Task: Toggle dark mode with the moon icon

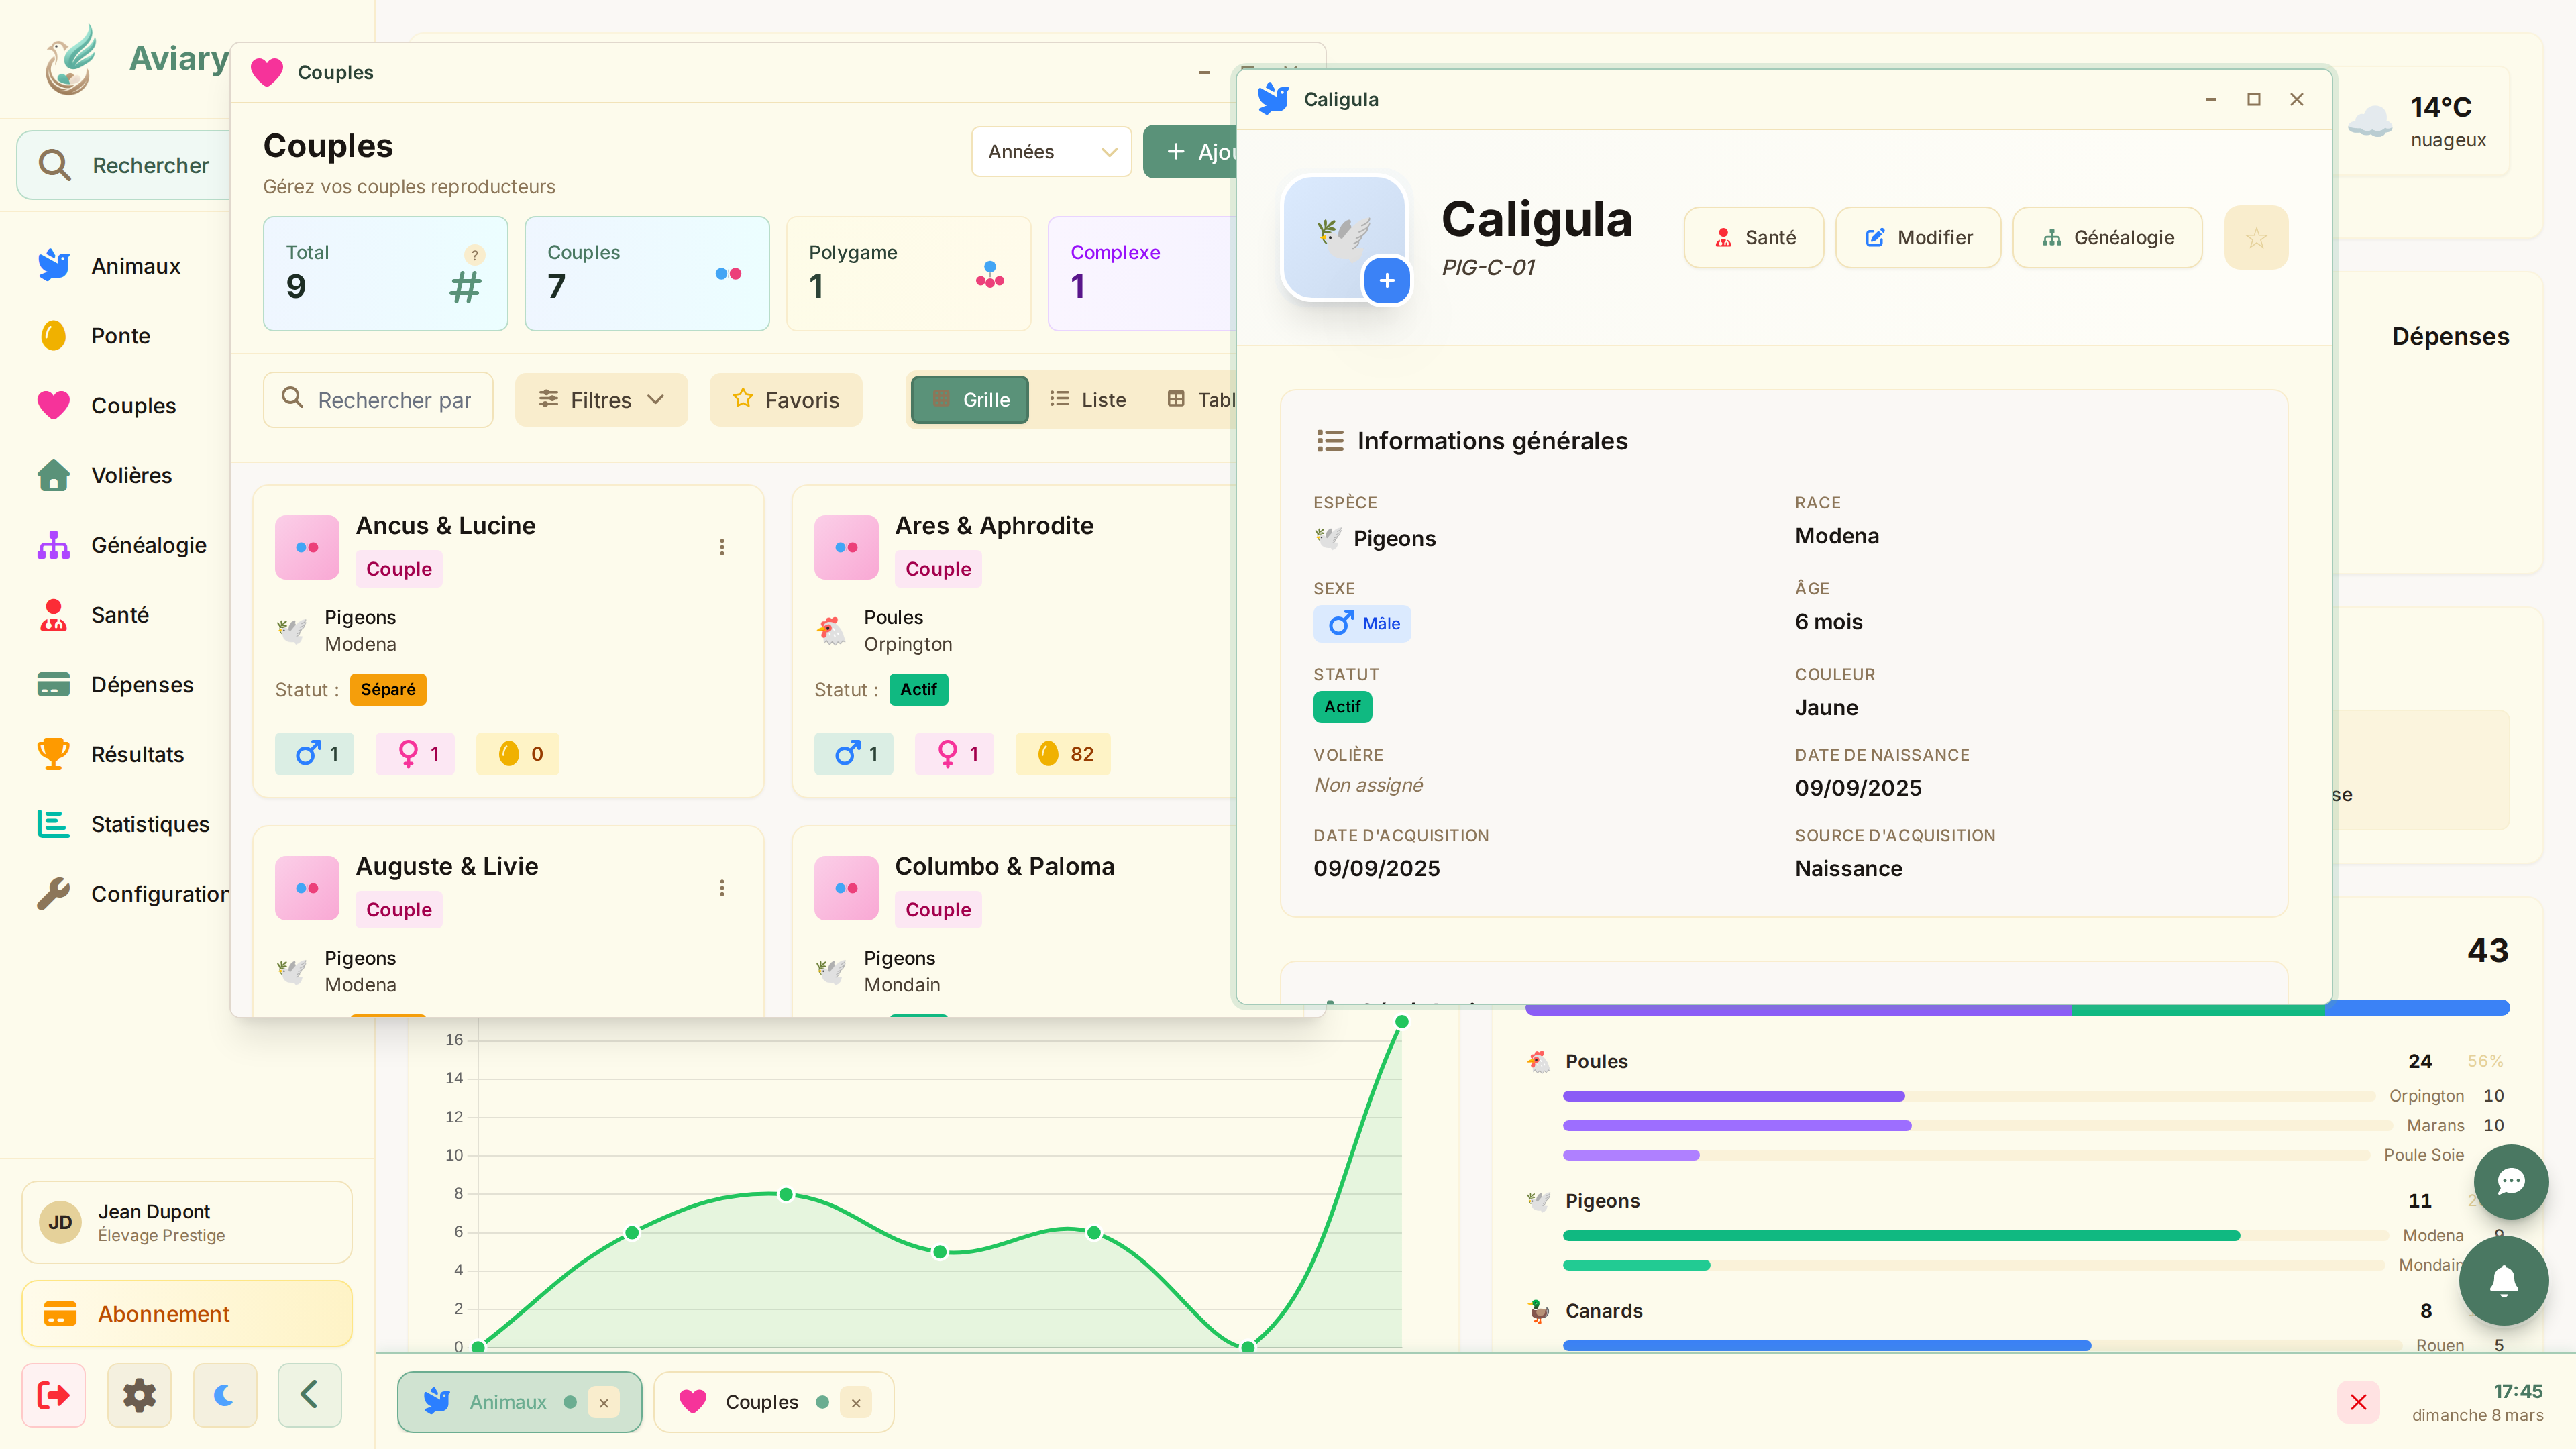Action: (224, 1395)
